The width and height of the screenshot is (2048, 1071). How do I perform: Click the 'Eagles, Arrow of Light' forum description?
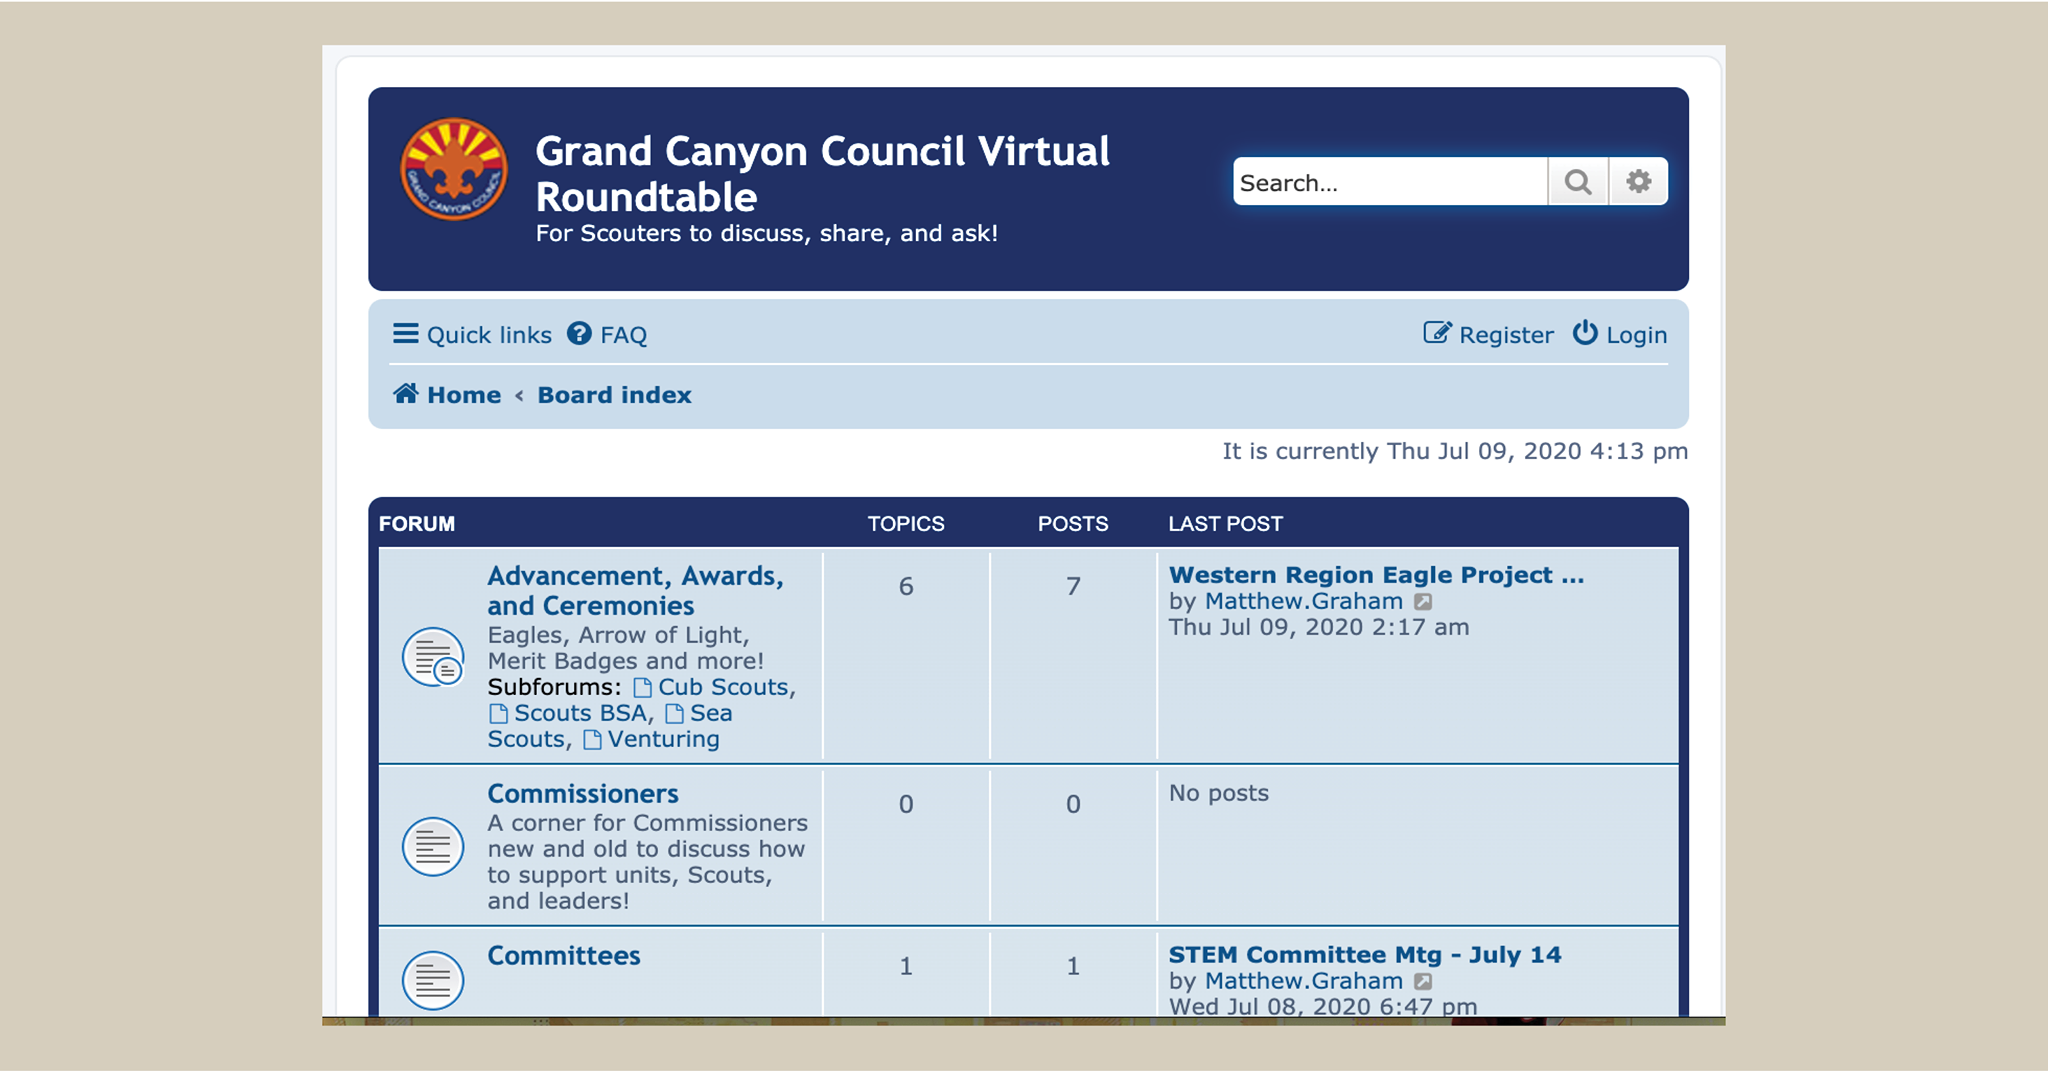[626, 649]
